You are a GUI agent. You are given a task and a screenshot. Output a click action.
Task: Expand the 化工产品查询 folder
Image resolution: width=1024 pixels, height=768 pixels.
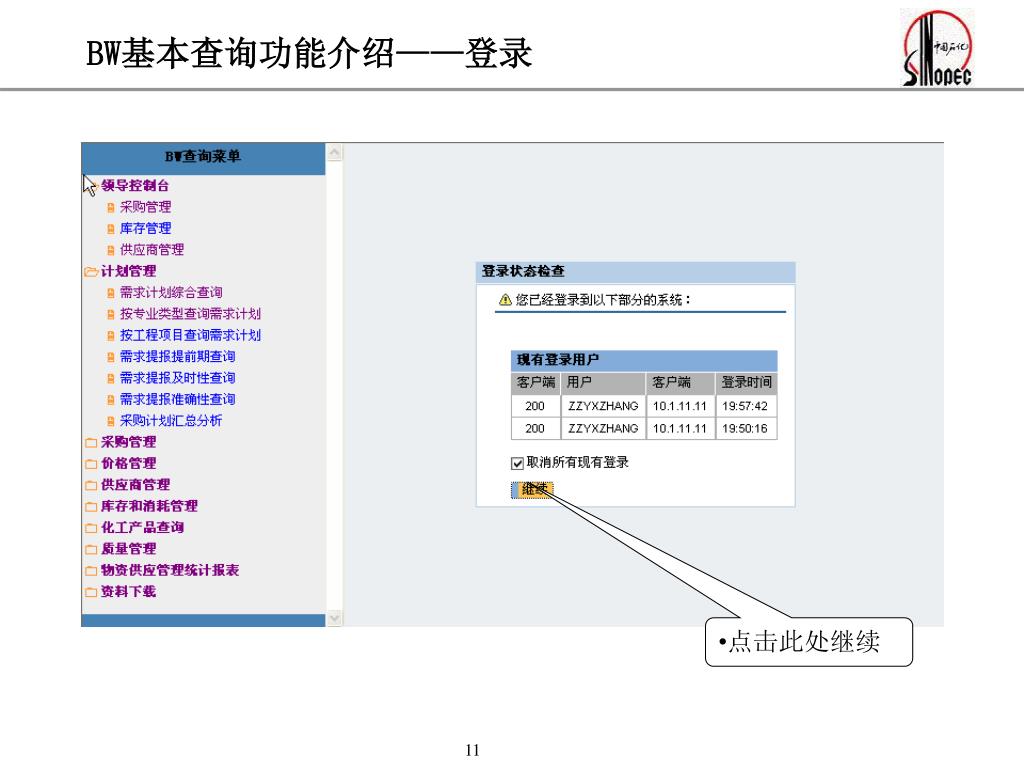click(91, 528)
